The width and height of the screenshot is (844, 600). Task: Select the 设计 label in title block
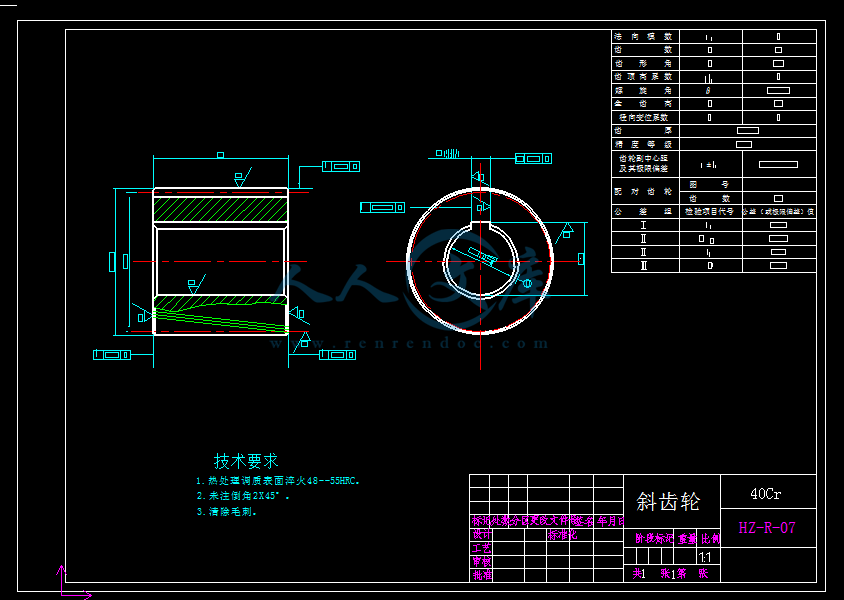[482, 535]
